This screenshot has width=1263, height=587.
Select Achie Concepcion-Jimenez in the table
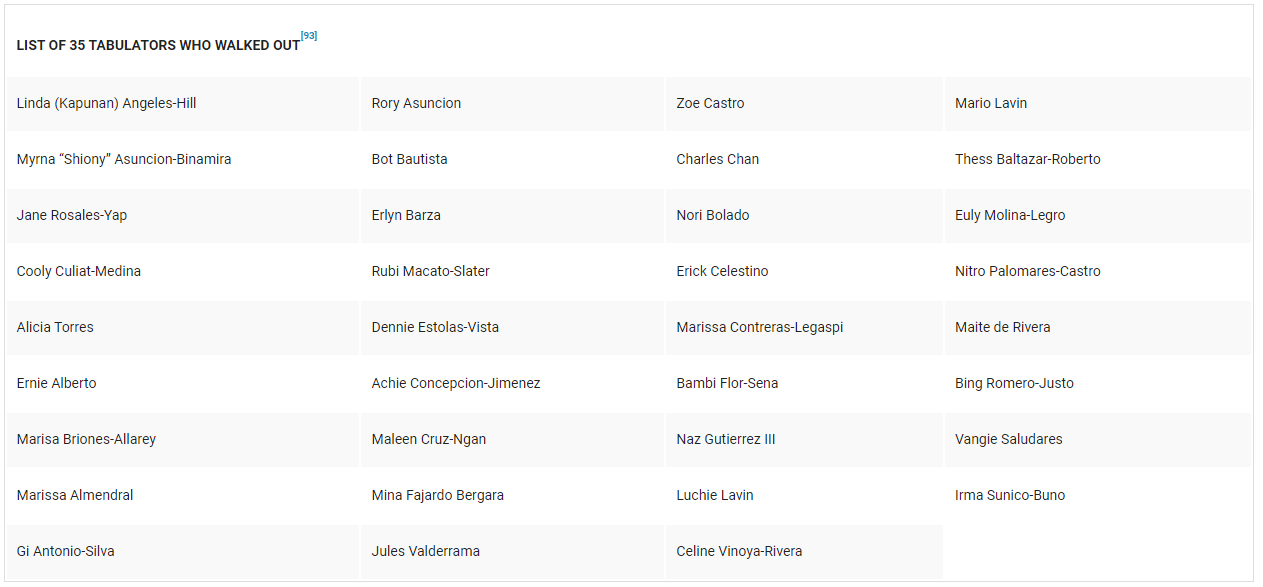click(x=456, y=383)
